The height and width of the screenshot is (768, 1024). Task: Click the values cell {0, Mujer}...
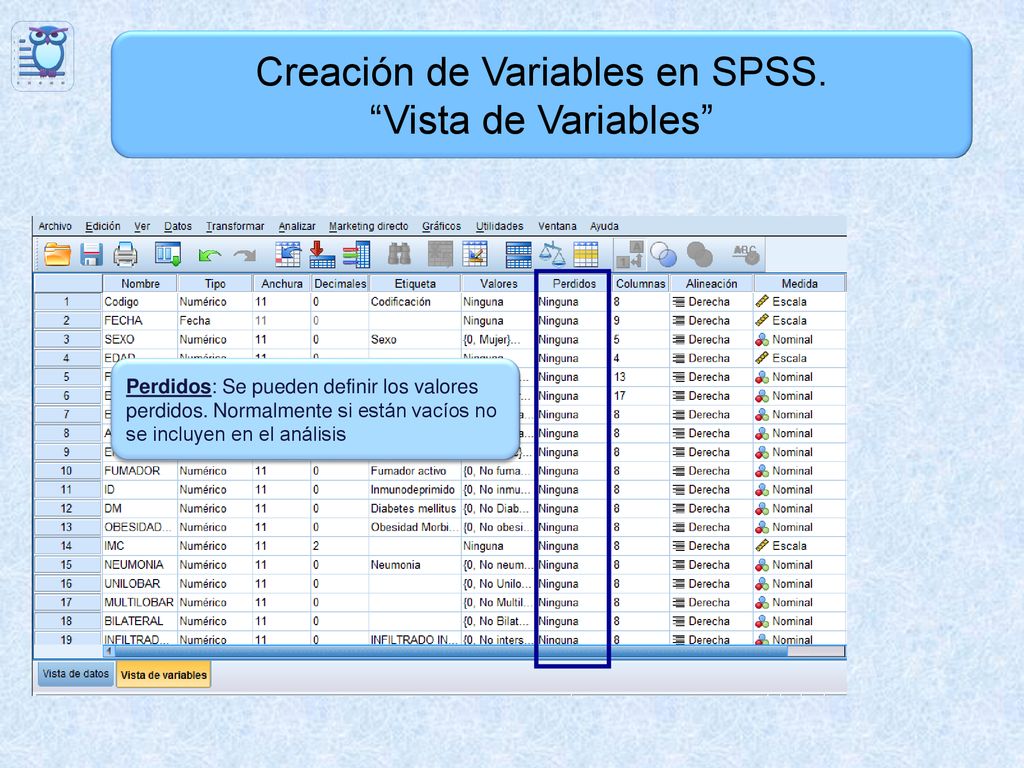pos(498,340)
